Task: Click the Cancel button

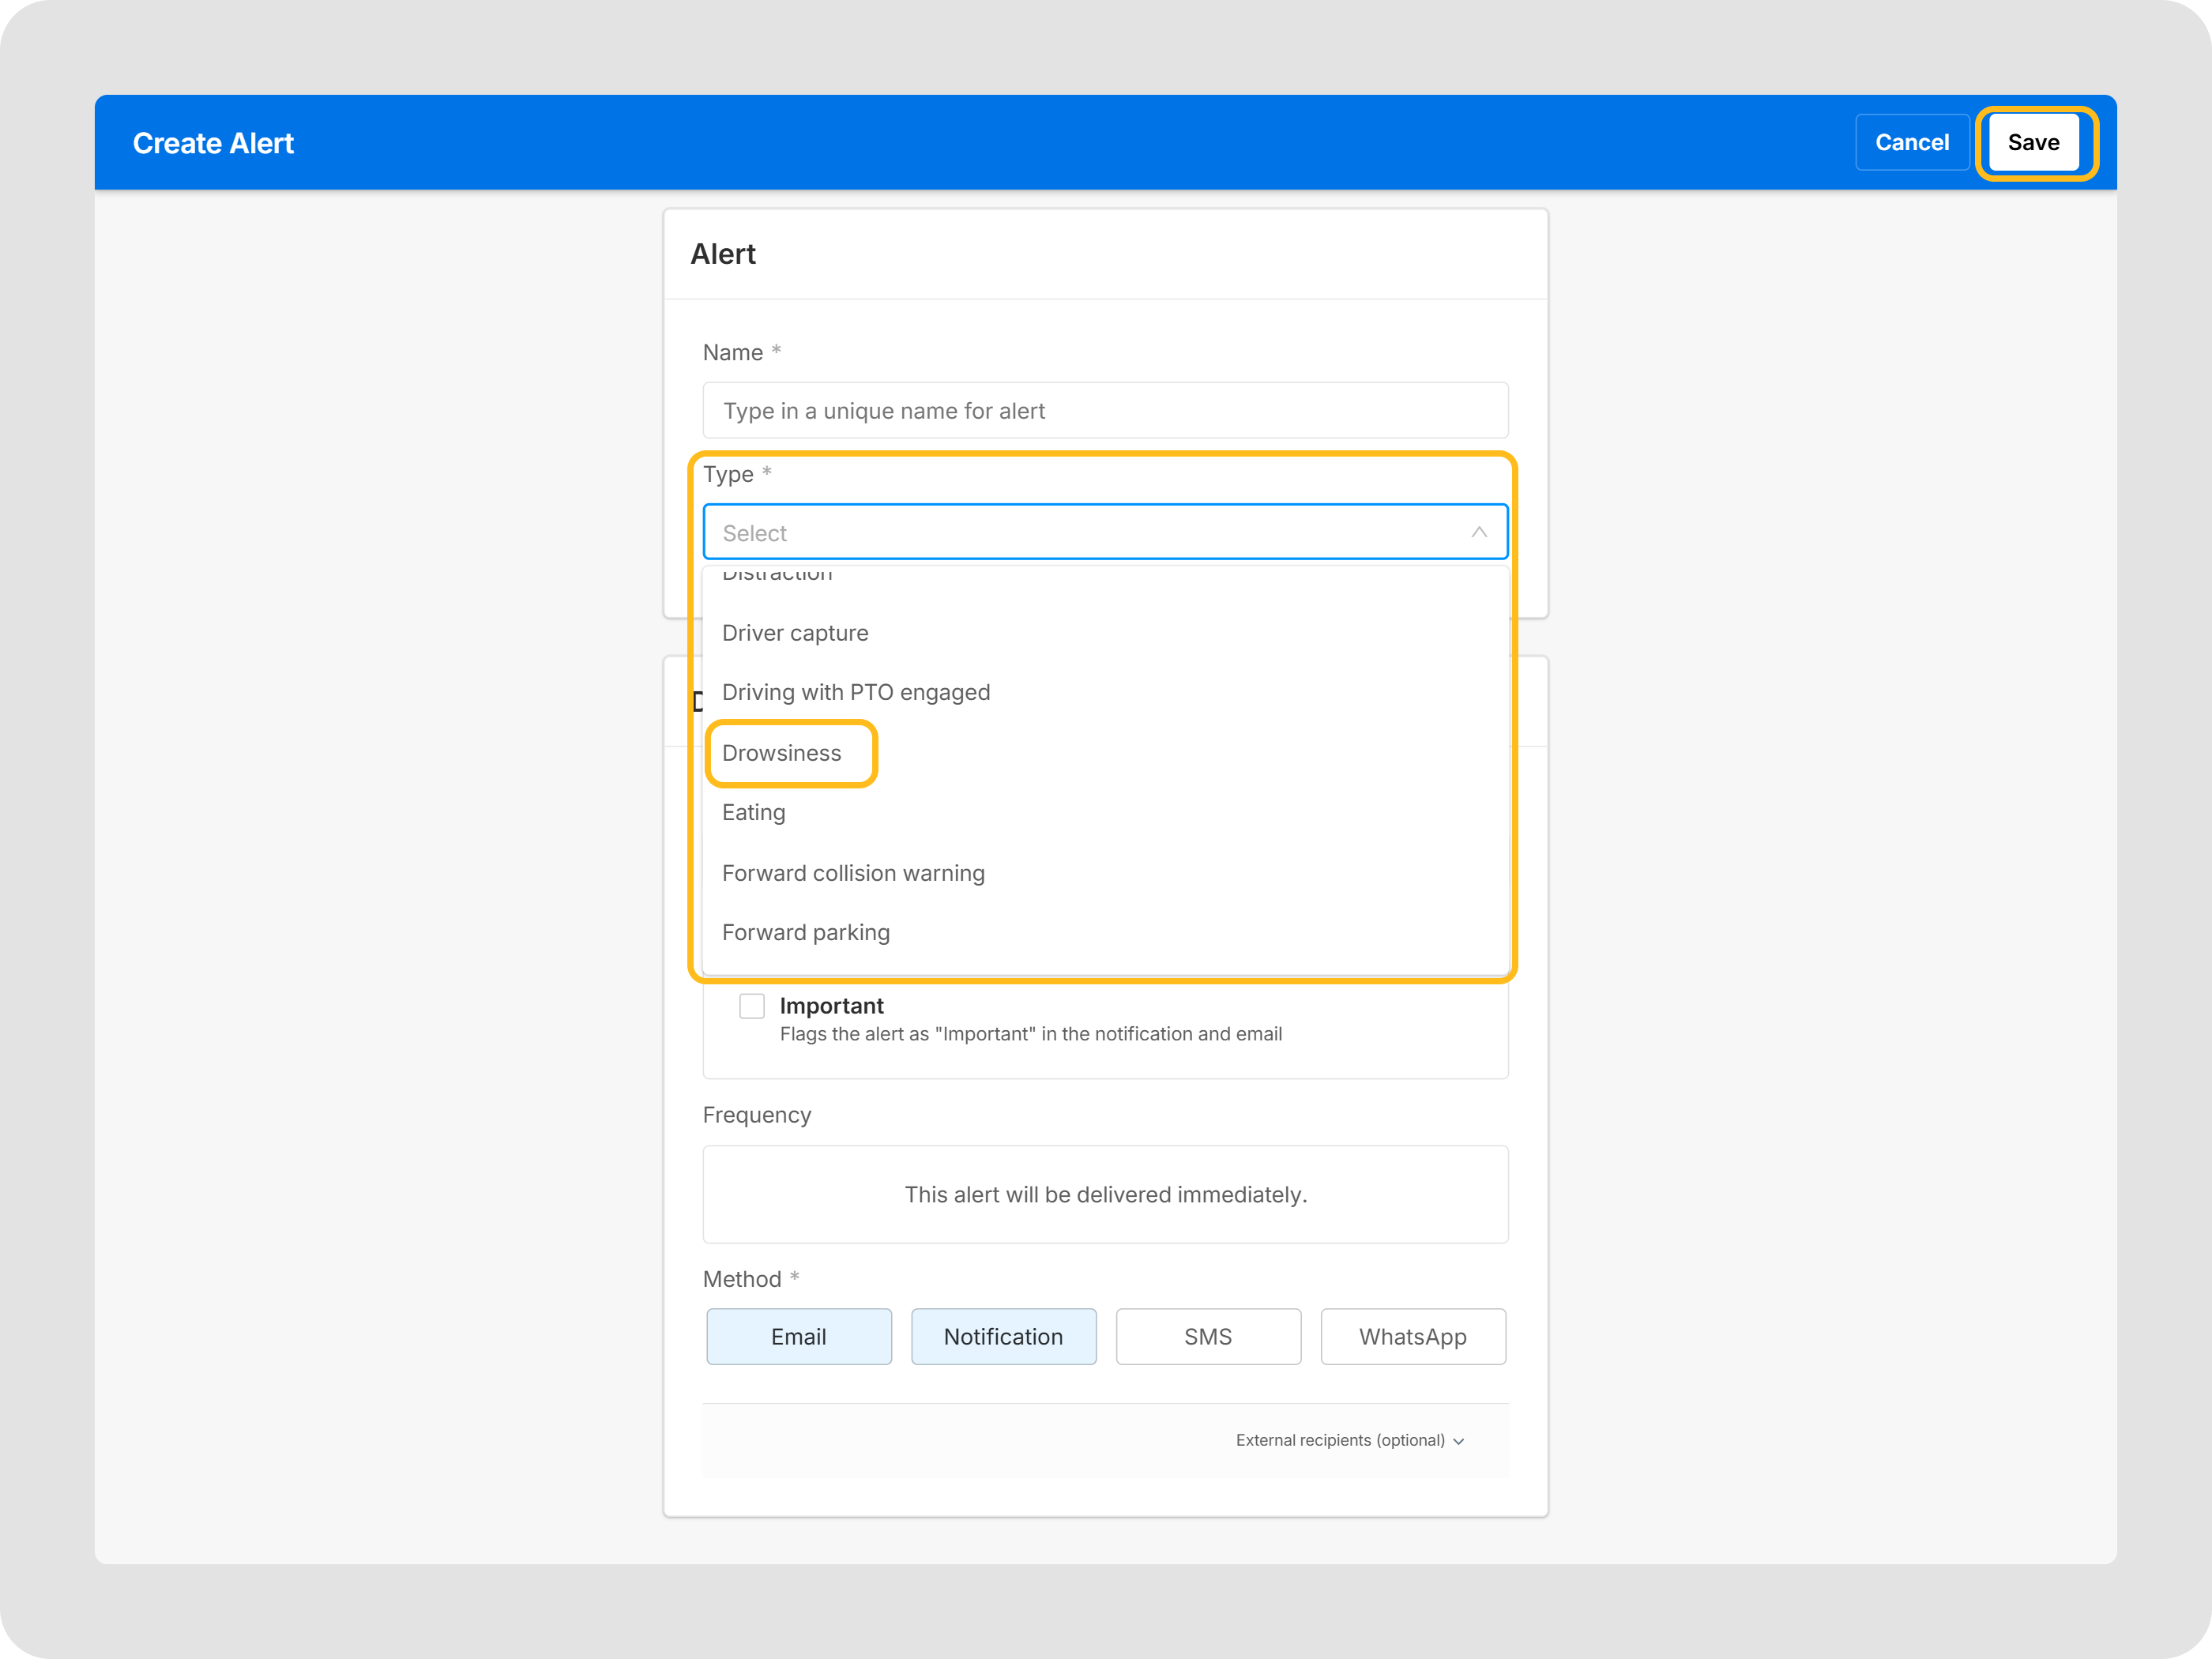Action: pyautogui.click(x=1911, y=143)
